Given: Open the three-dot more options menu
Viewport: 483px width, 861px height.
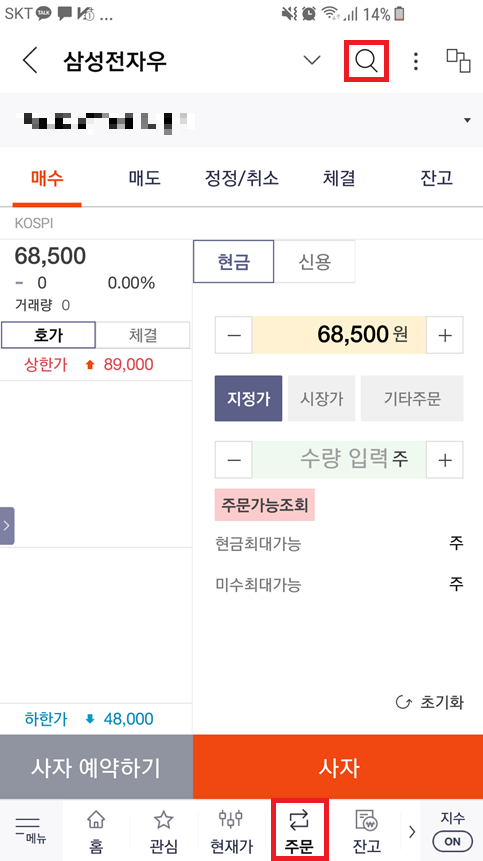Looking at the screenshot, I should tap(415, 61).
